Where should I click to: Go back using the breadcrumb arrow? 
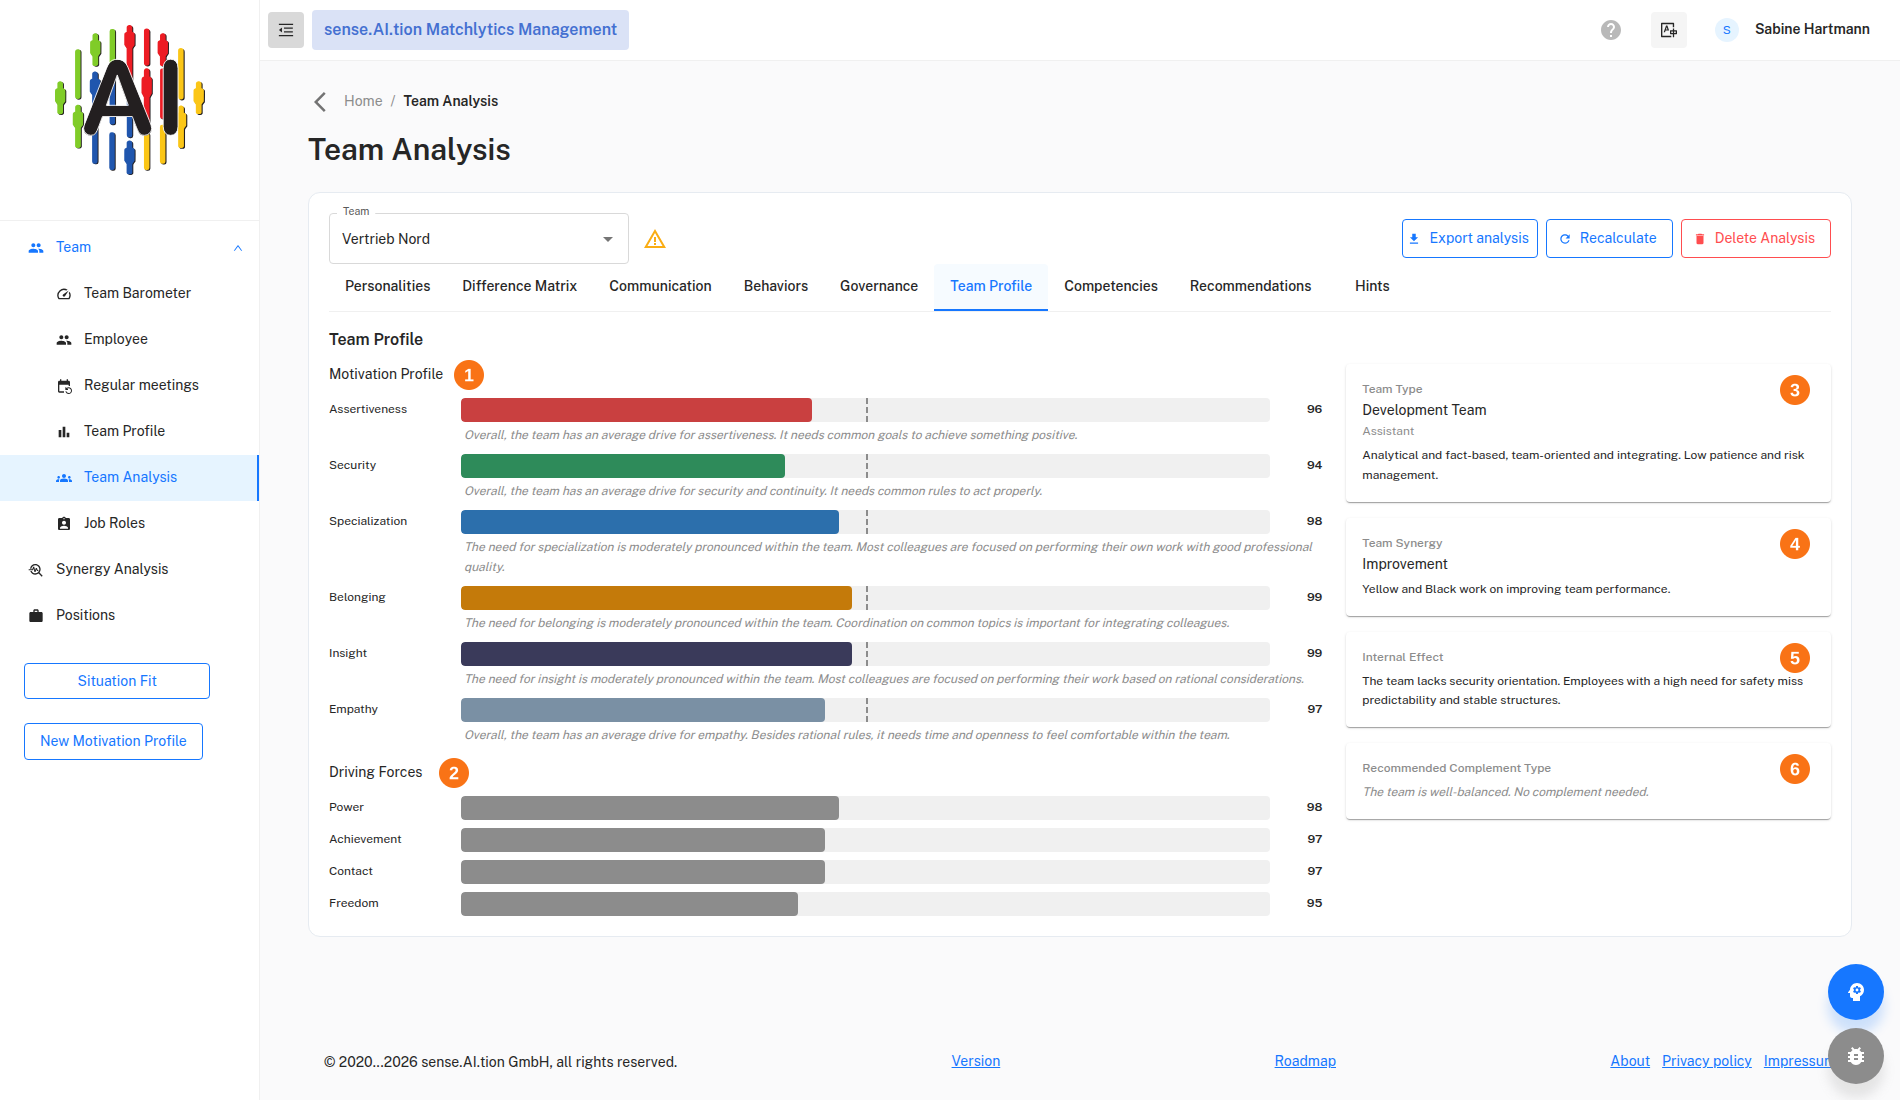pos(320,101)
